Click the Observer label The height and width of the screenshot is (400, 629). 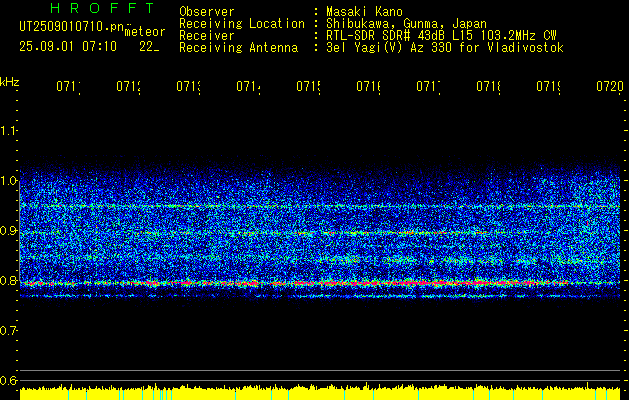pos(207,11)
